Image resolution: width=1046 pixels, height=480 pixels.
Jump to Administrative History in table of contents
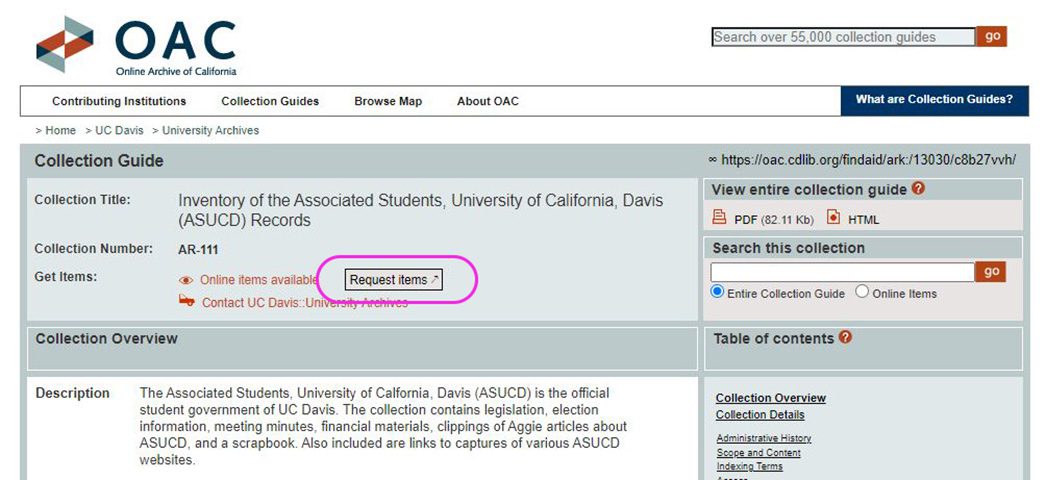[764, 438]
